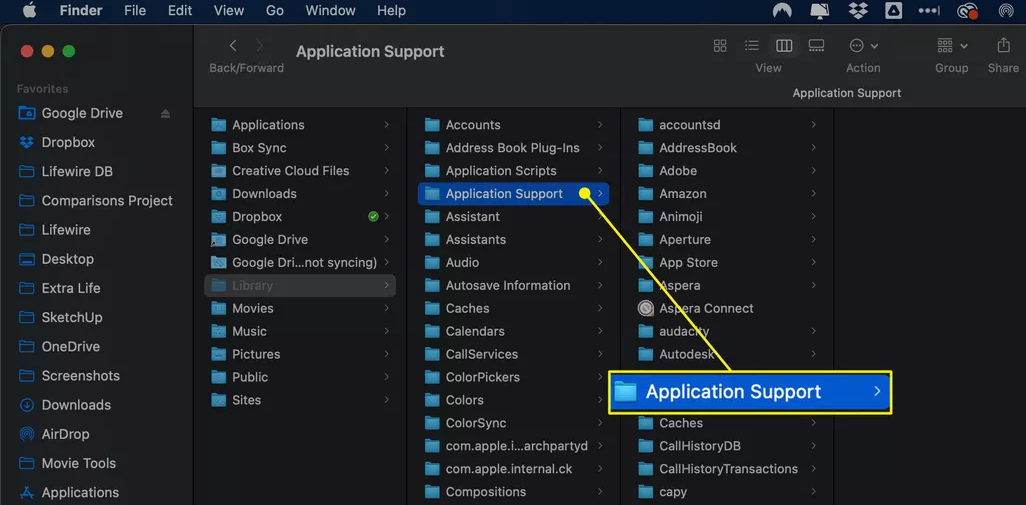
Task: Select the Compositions folder
Action: [513, 491]
